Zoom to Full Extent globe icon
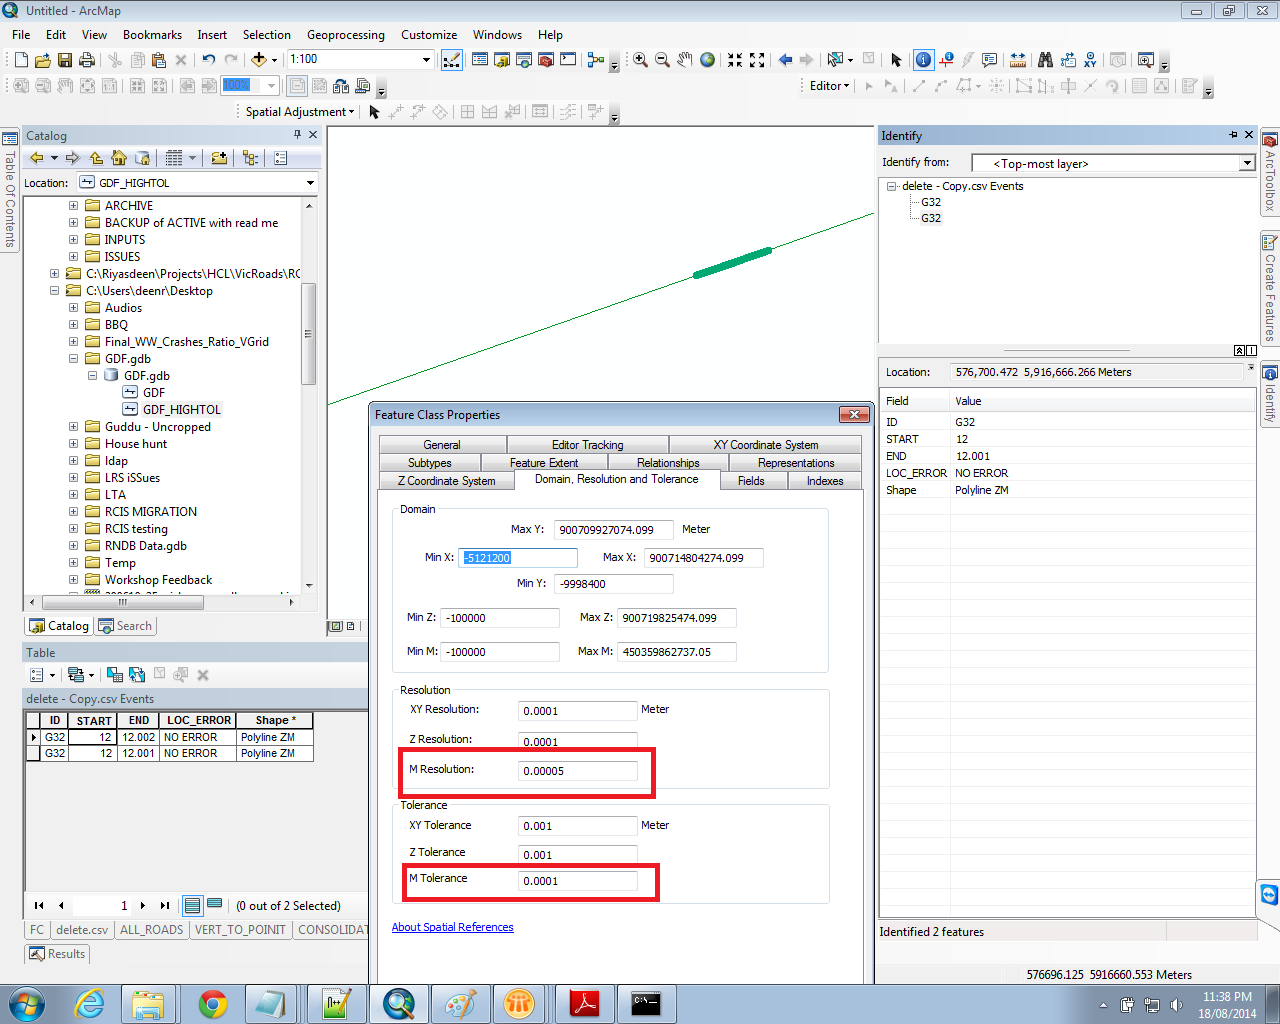Viewport: 1280px width, 1024px height. pos(707,60)
